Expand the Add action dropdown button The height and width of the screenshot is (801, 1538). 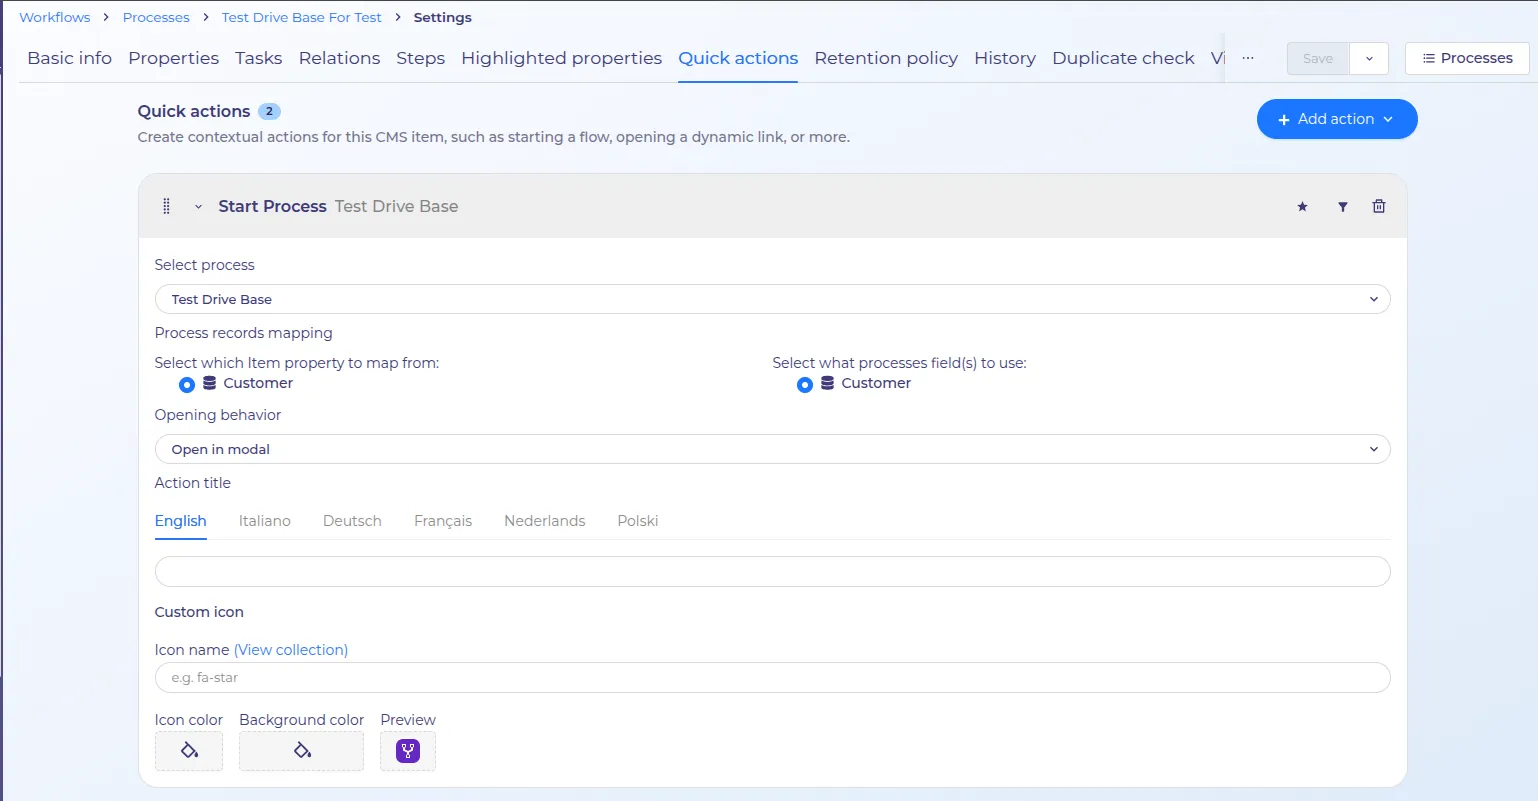tap(1337, 119)
